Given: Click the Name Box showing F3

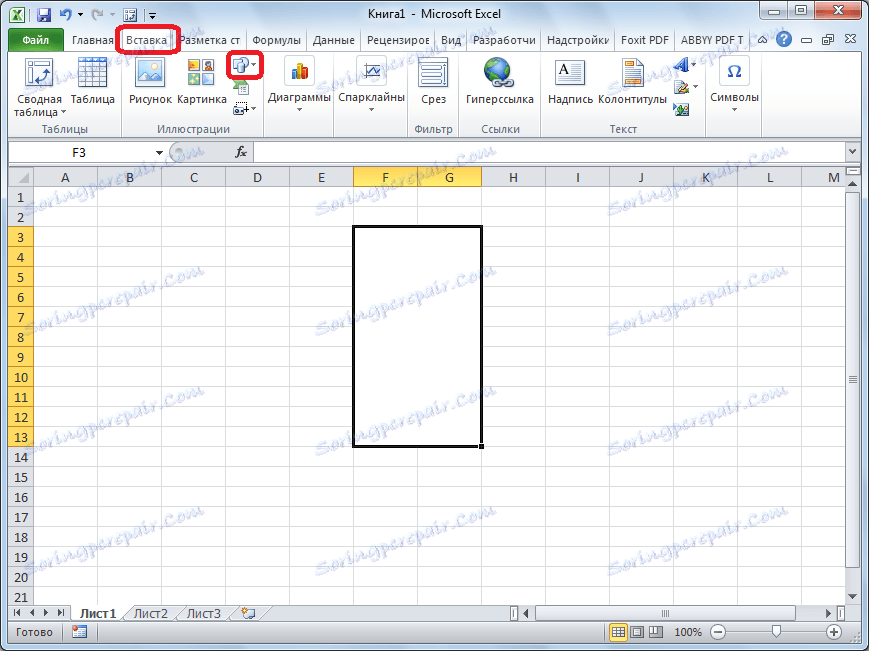Looking at the screenshot, I should (x=80, y=152).
